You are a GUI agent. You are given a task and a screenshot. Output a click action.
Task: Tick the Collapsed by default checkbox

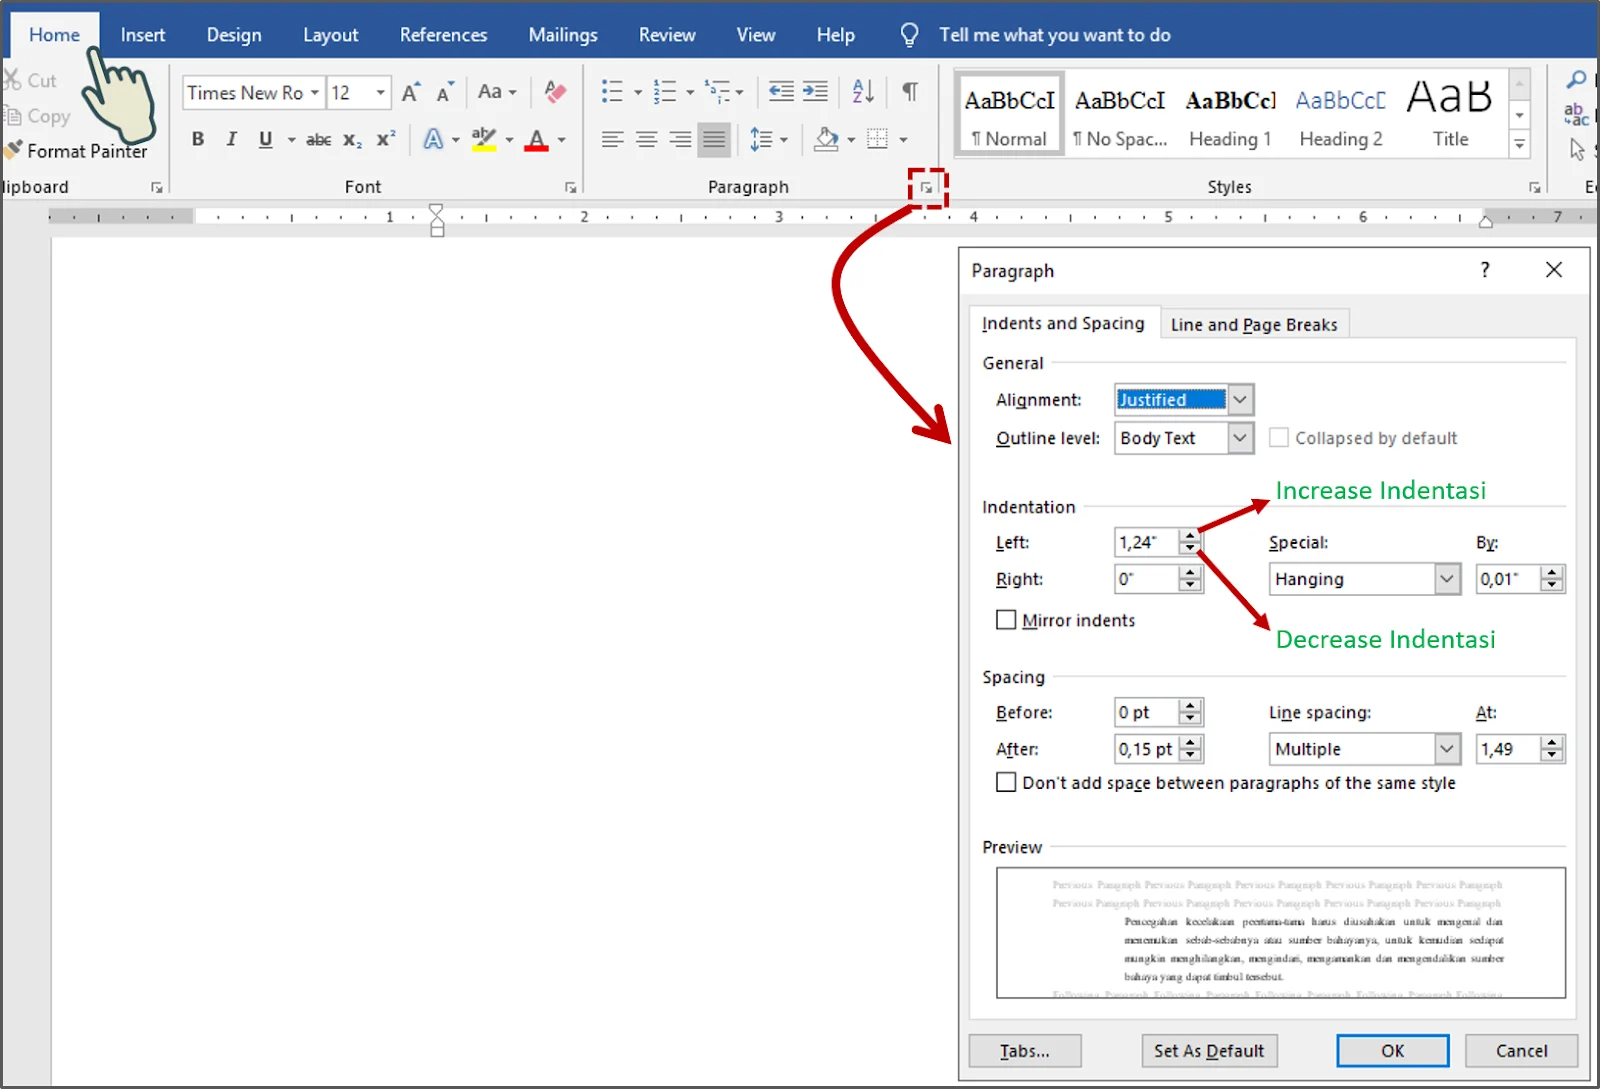[1279, 438]
